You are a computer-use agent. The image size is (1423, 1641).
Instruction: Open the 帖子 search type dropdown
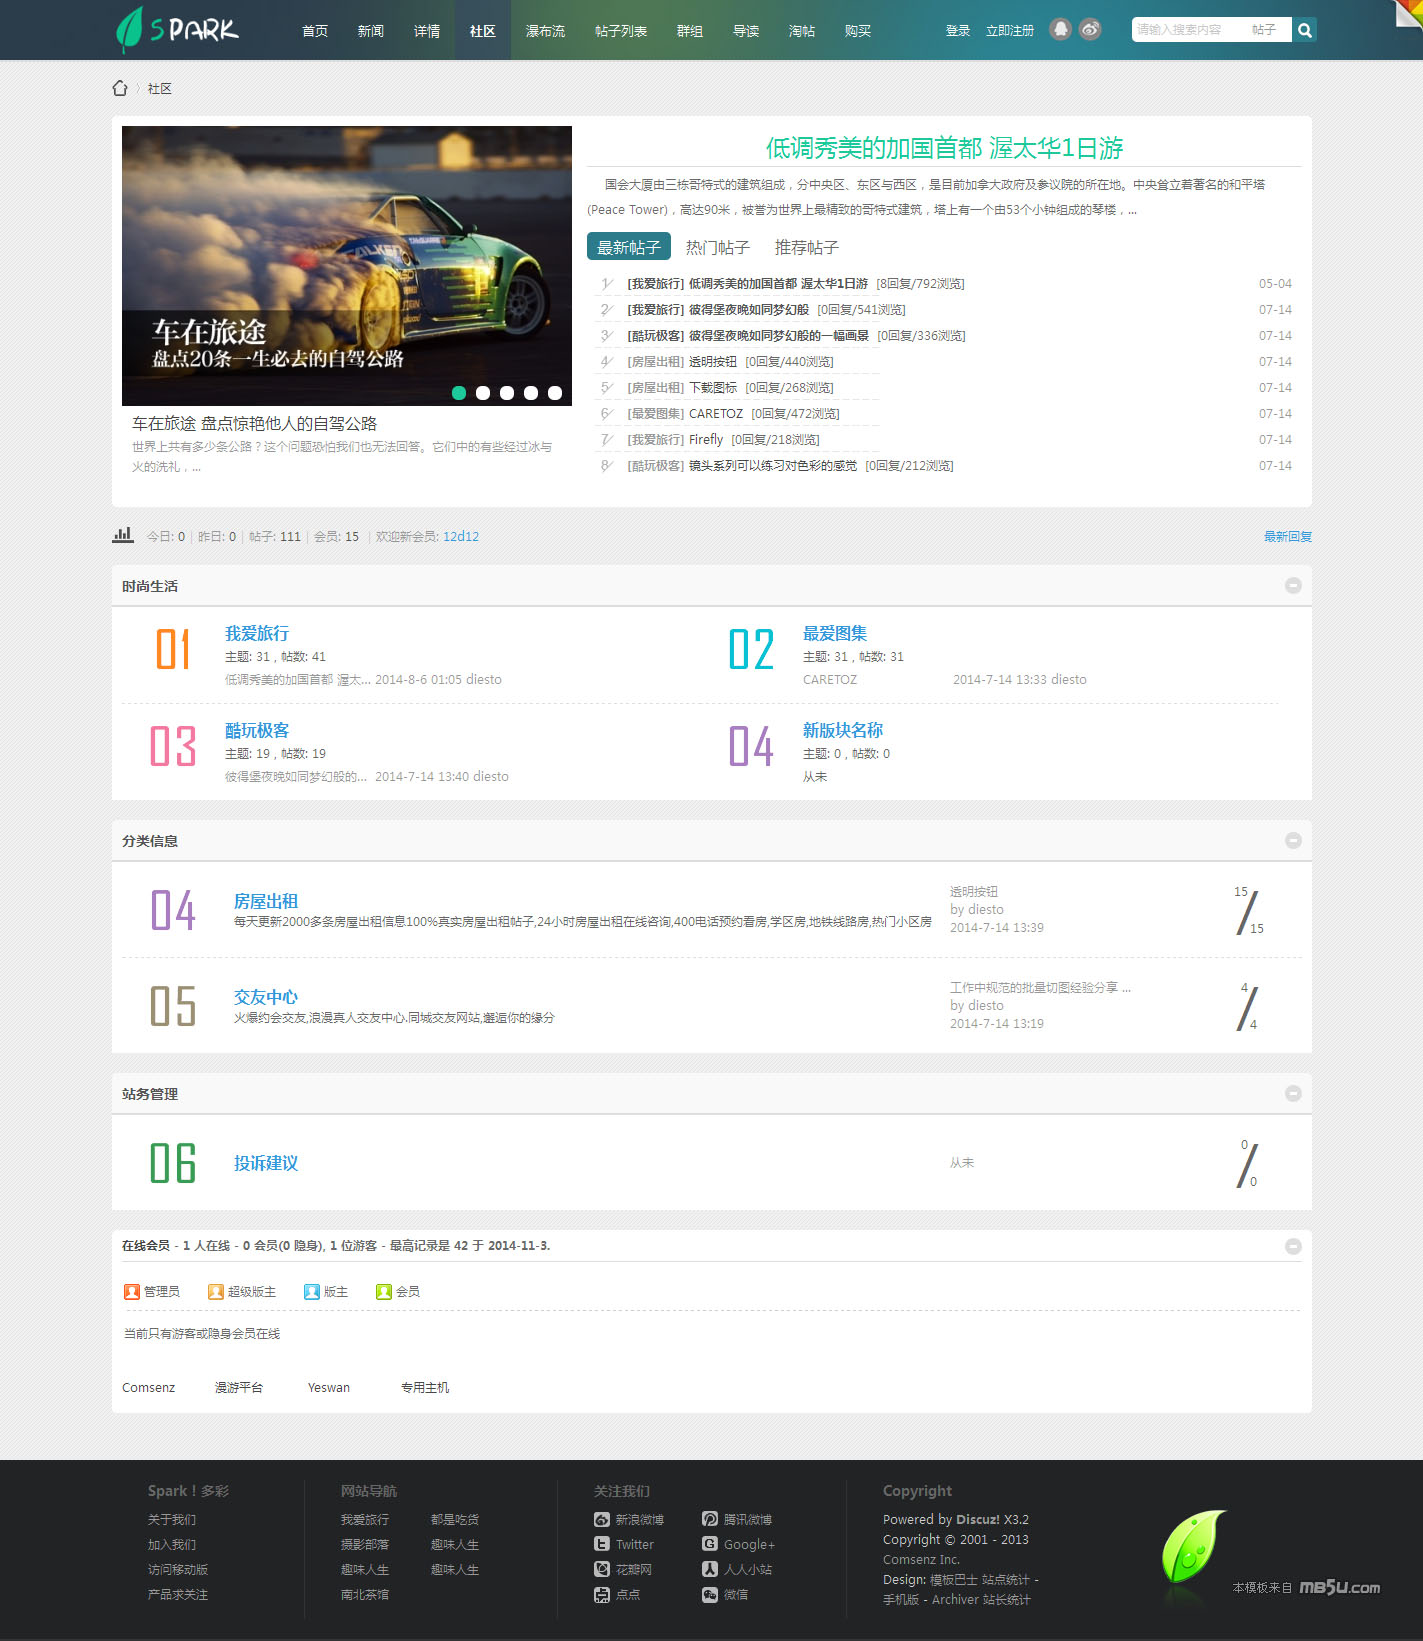click(x=1265, y=30)
